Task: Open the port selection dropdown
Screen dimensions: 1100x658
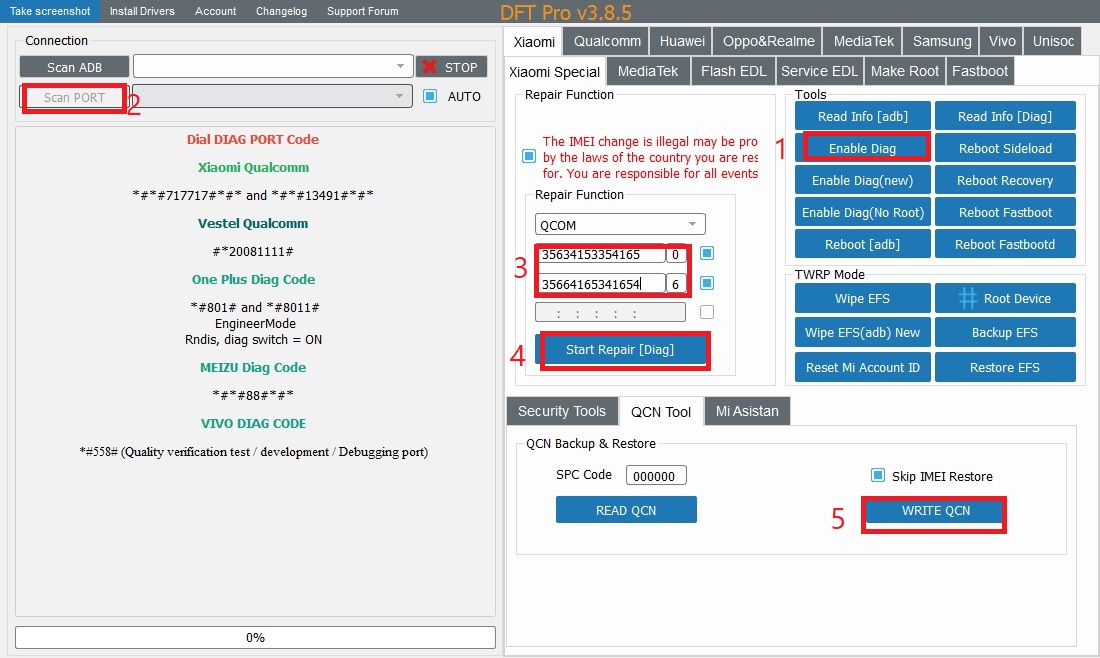Action: pyautogui.click(x=272, y=96)
